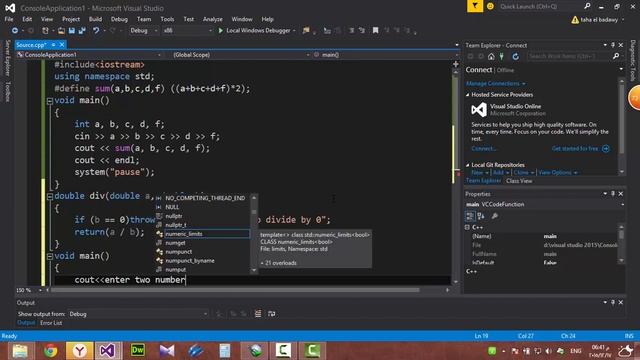Open the Debug configuration dropdown

click(144, 31)
